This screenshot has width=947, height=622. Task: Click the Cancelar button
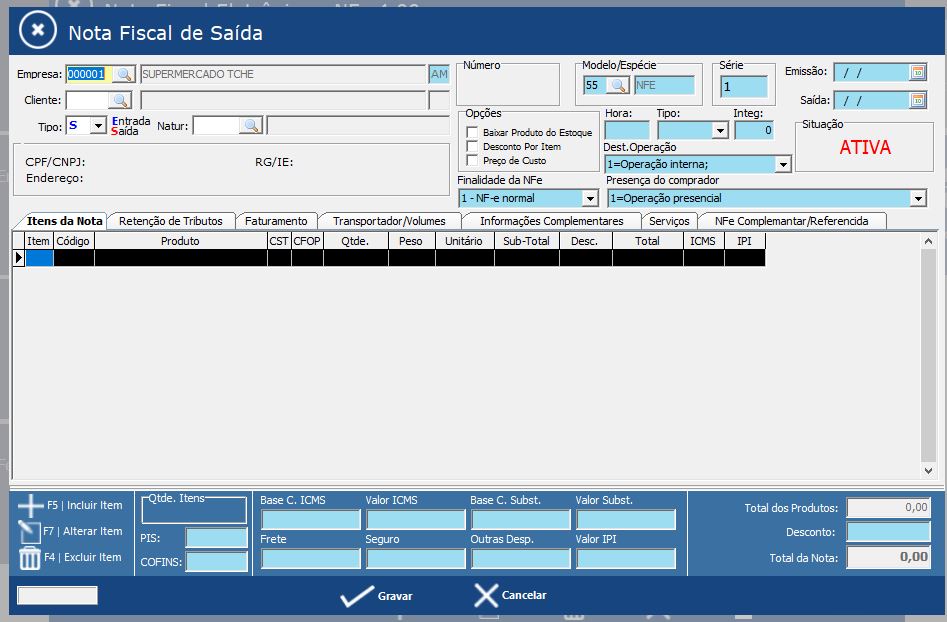[511, 596]
